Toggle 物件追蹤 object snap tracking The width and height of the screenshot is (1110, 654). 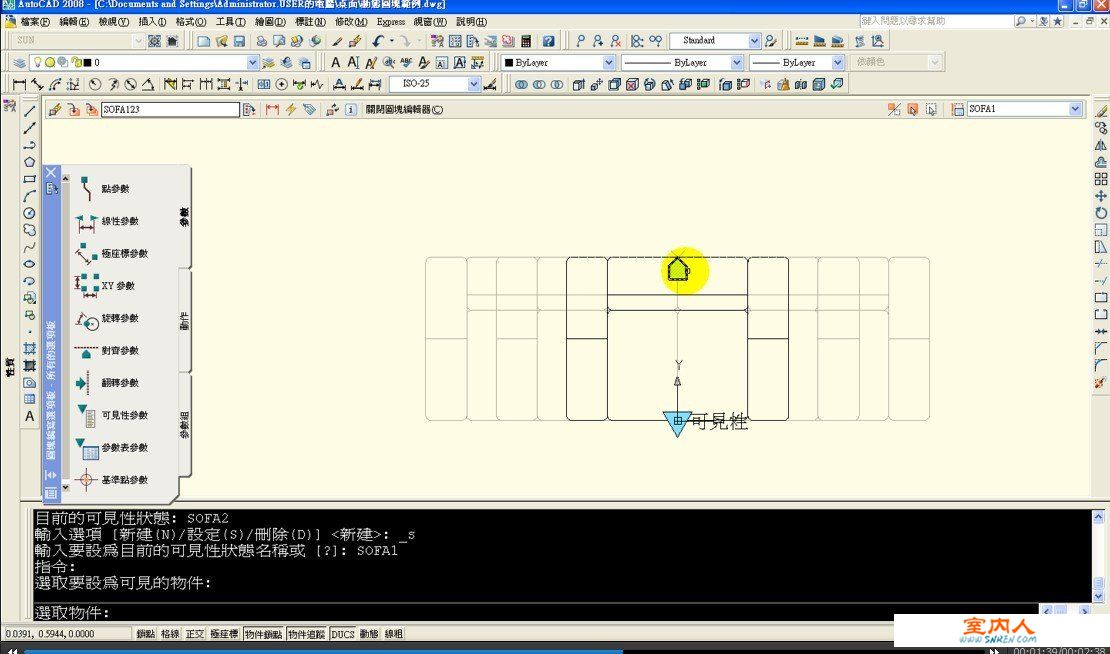pos(307,634)
